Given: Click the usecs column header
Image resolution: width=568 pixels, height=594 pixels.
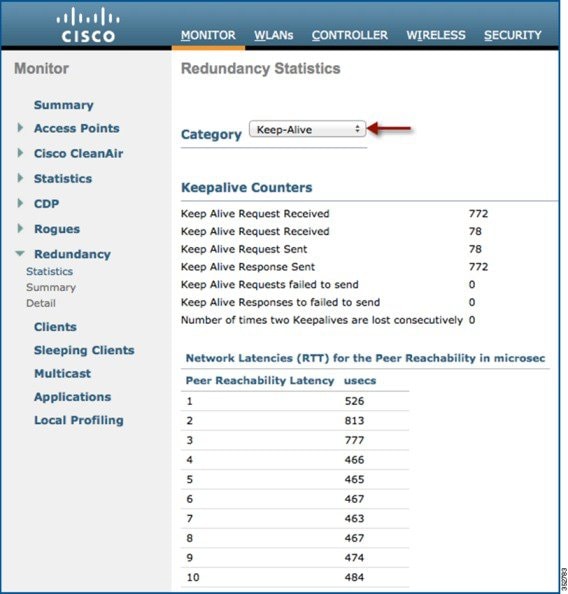Looking at the screenshot, I should click(360, 381).
